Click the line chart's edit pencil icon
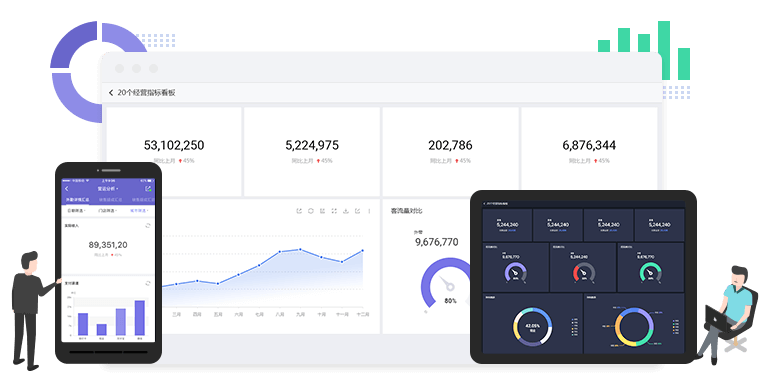This screenshot has height=383, width=769. pyautogui.click(x=358, y=211)
